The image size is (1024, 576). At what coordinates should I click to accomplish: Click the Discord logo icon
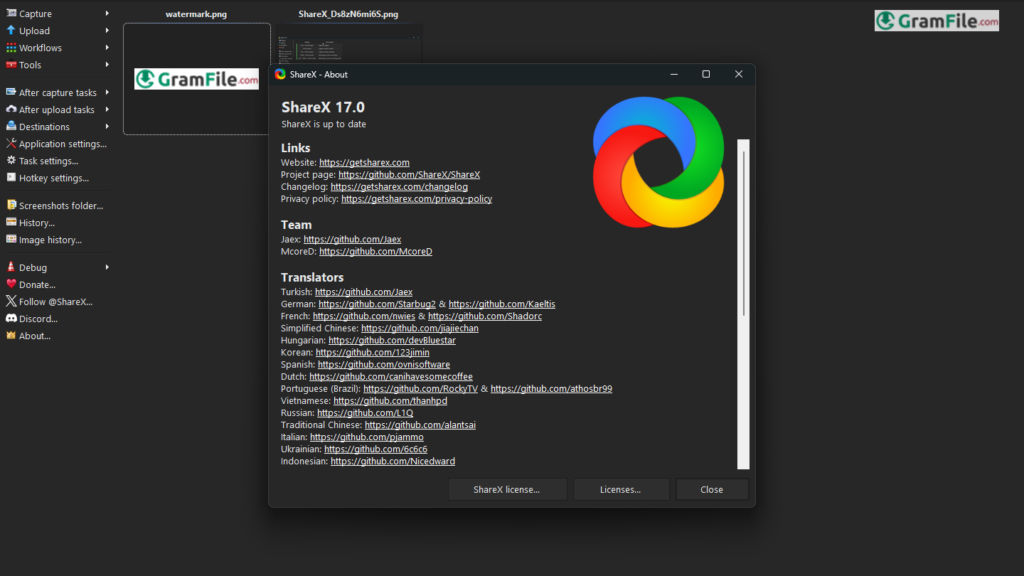pyautogui.click(x=11, y=318)
